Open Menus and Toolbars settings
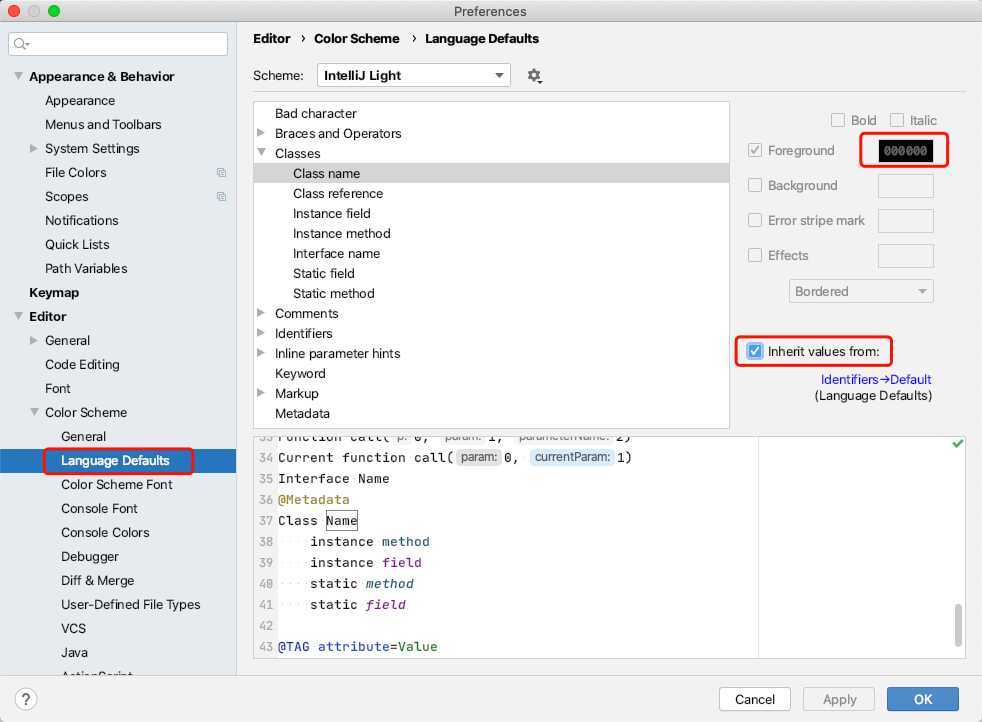The height and width of the screenshot is (722, 982). coord(103,125)
